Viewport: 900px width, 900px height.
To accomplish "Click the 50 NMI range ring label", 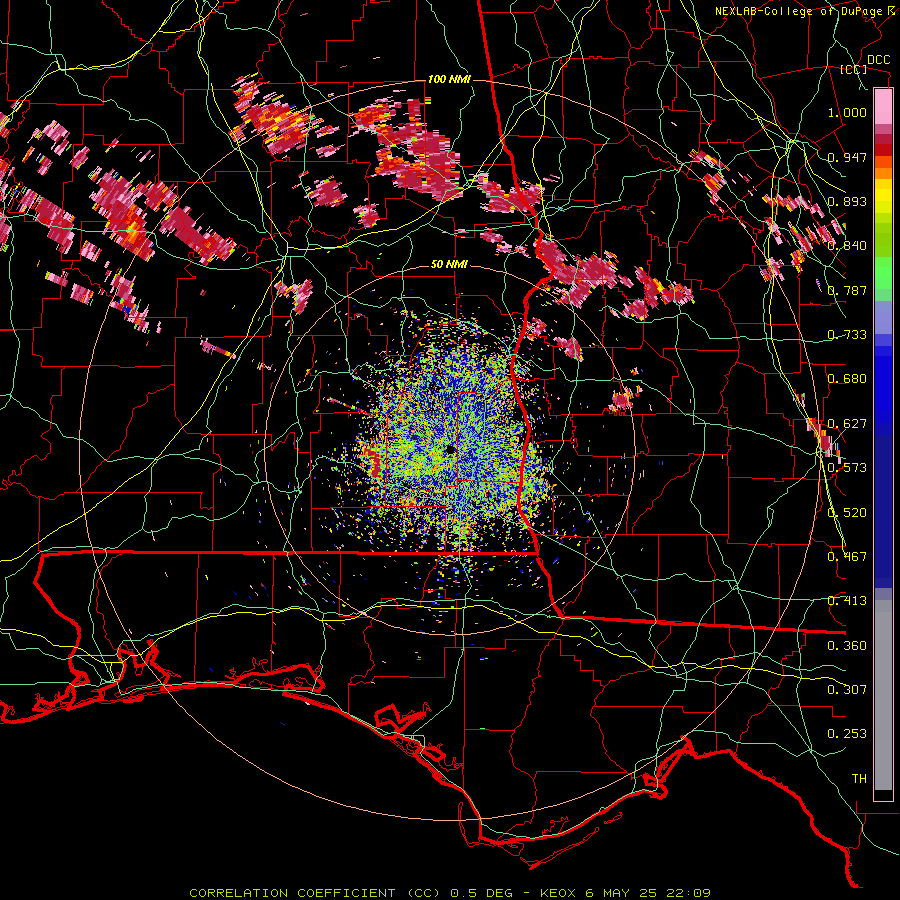I will pos(449,264).
